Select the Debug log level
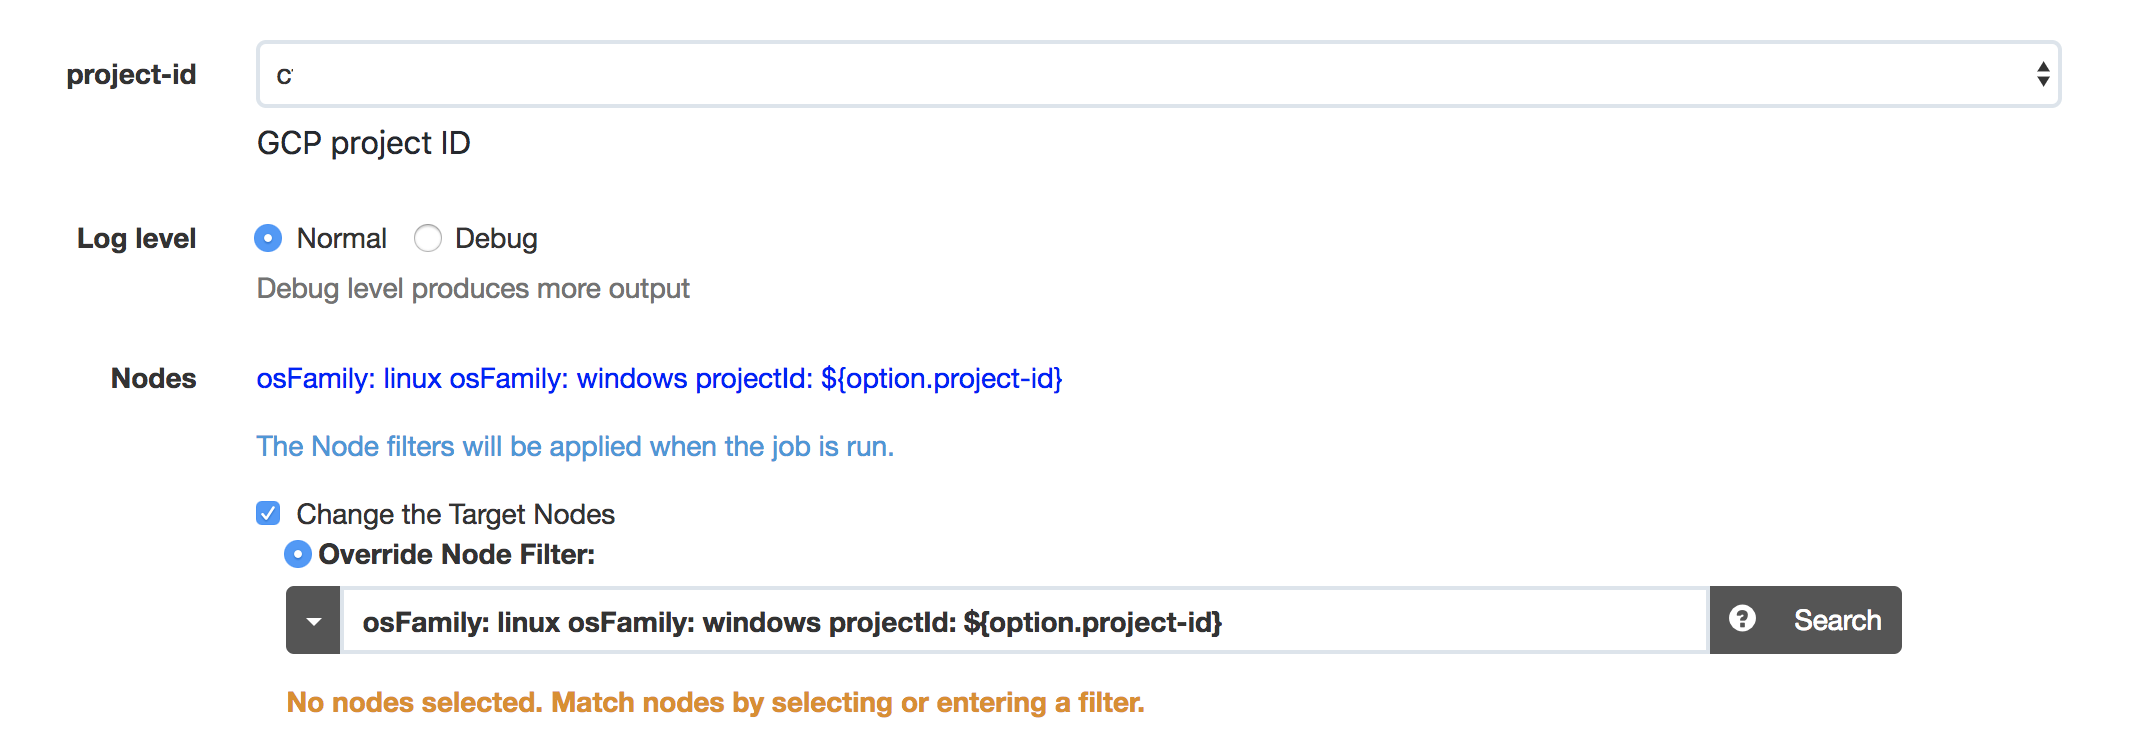This screenshot has height=744, width=2152. (x=428, y=238)
